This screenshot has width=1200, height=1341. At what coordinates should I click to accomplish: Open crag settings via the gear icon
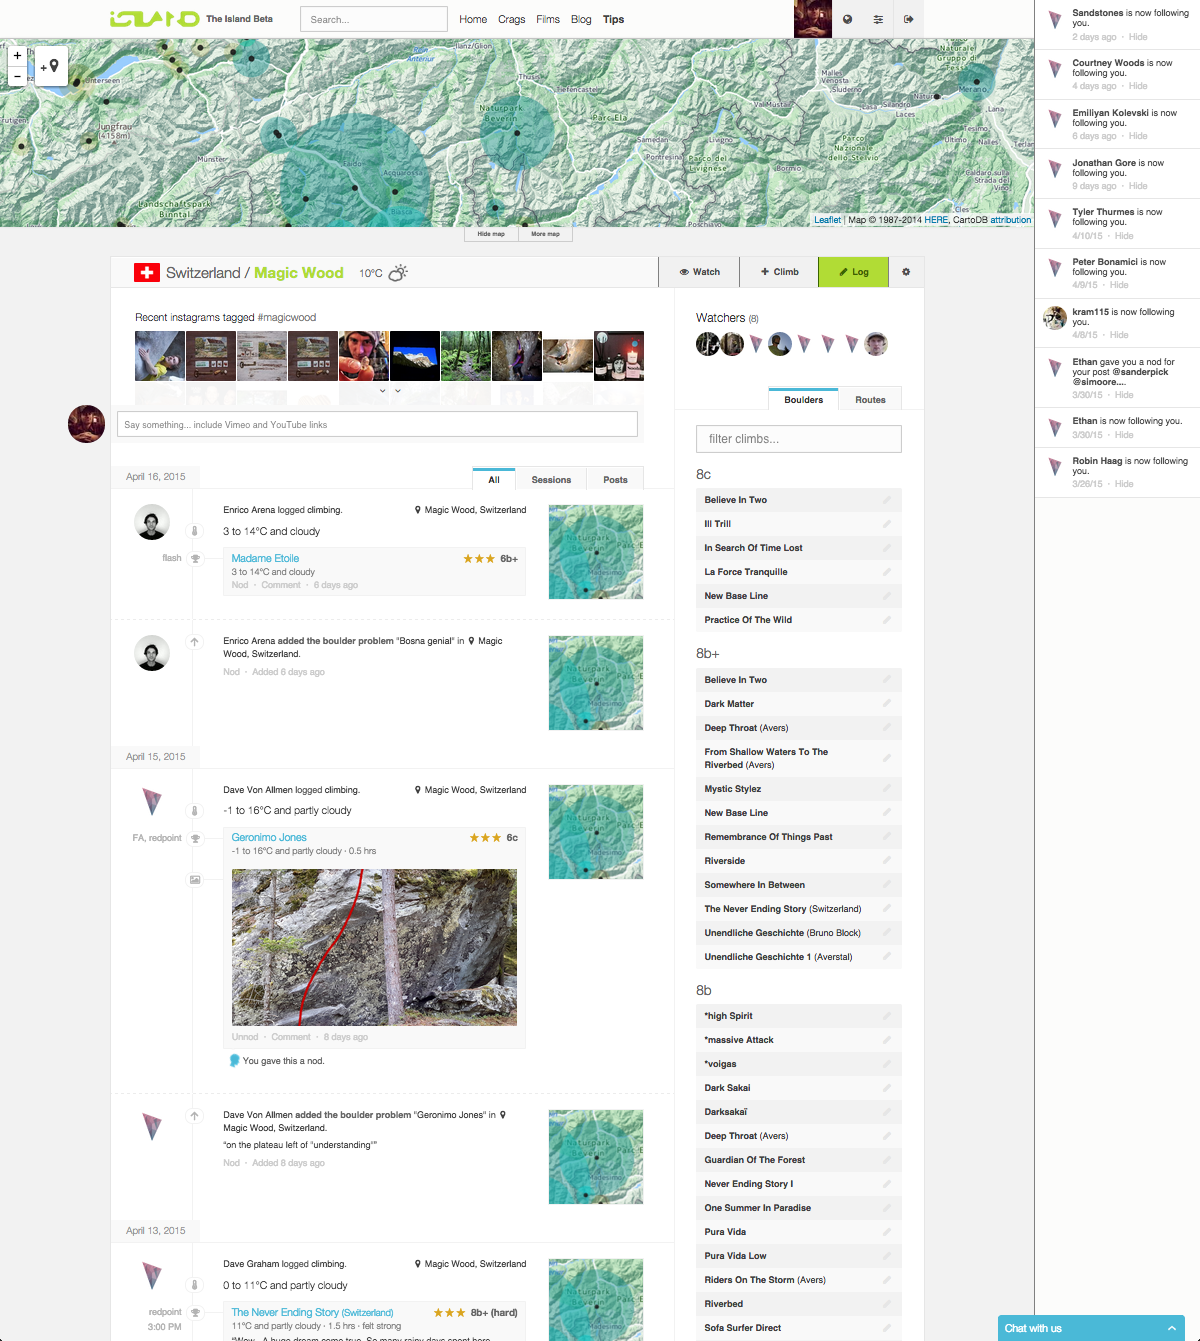906,271
